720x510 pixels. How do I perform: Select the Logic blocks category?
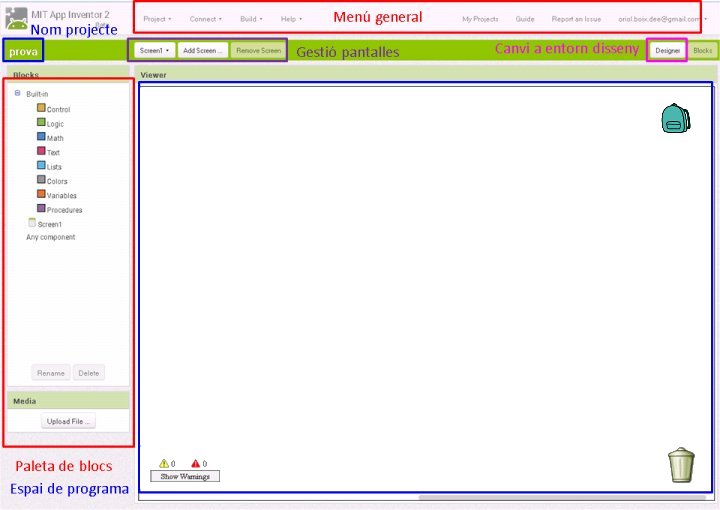(x=54, y=123)
